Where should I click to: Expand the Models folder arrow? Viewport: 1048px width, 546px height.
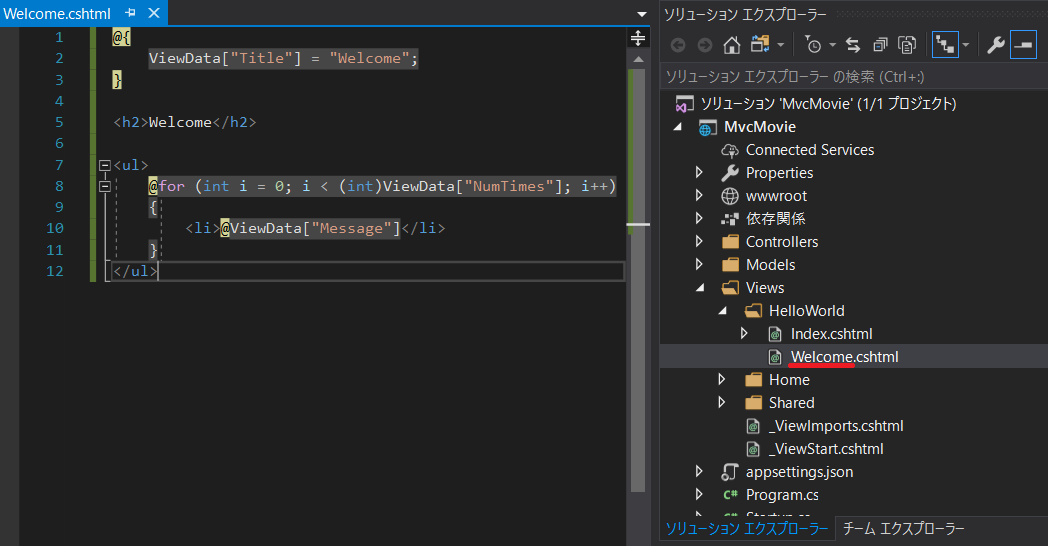click(x=700, y=265)
